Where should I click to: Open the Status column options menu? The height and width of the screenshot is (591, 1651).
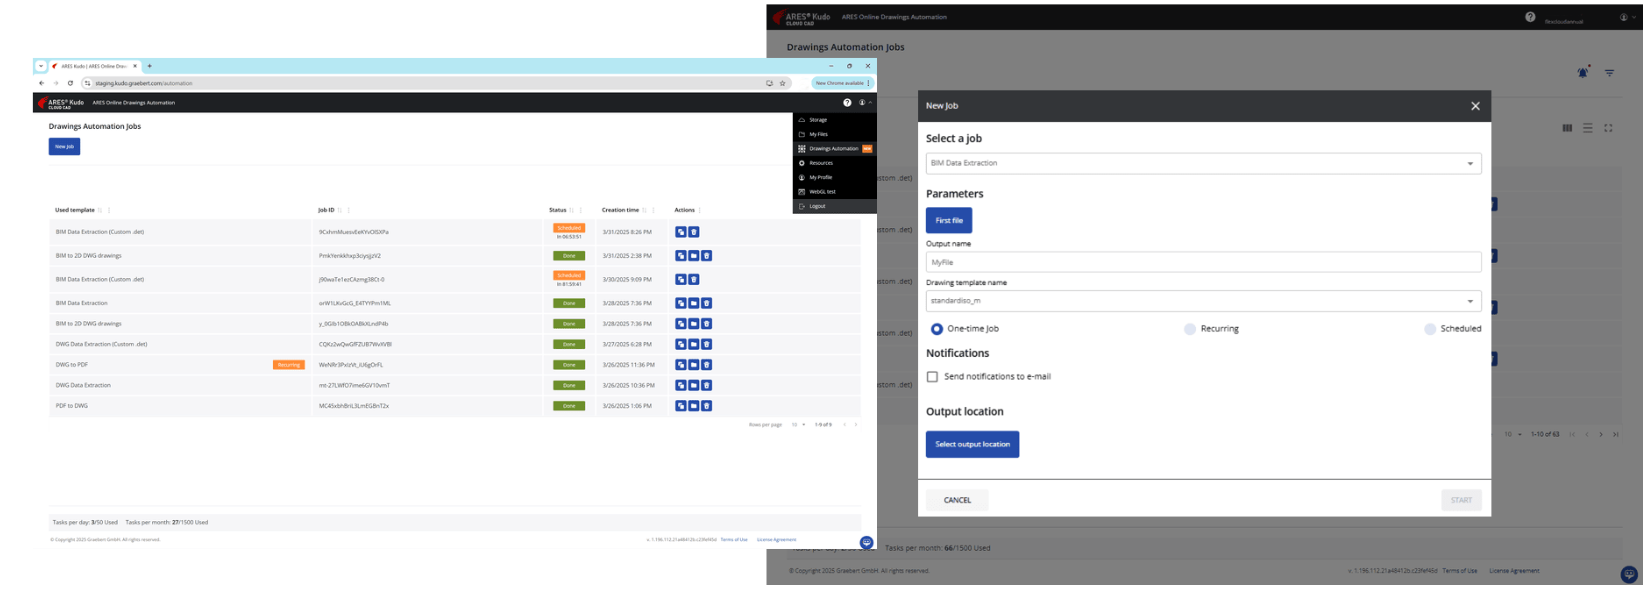pos(582,210)
